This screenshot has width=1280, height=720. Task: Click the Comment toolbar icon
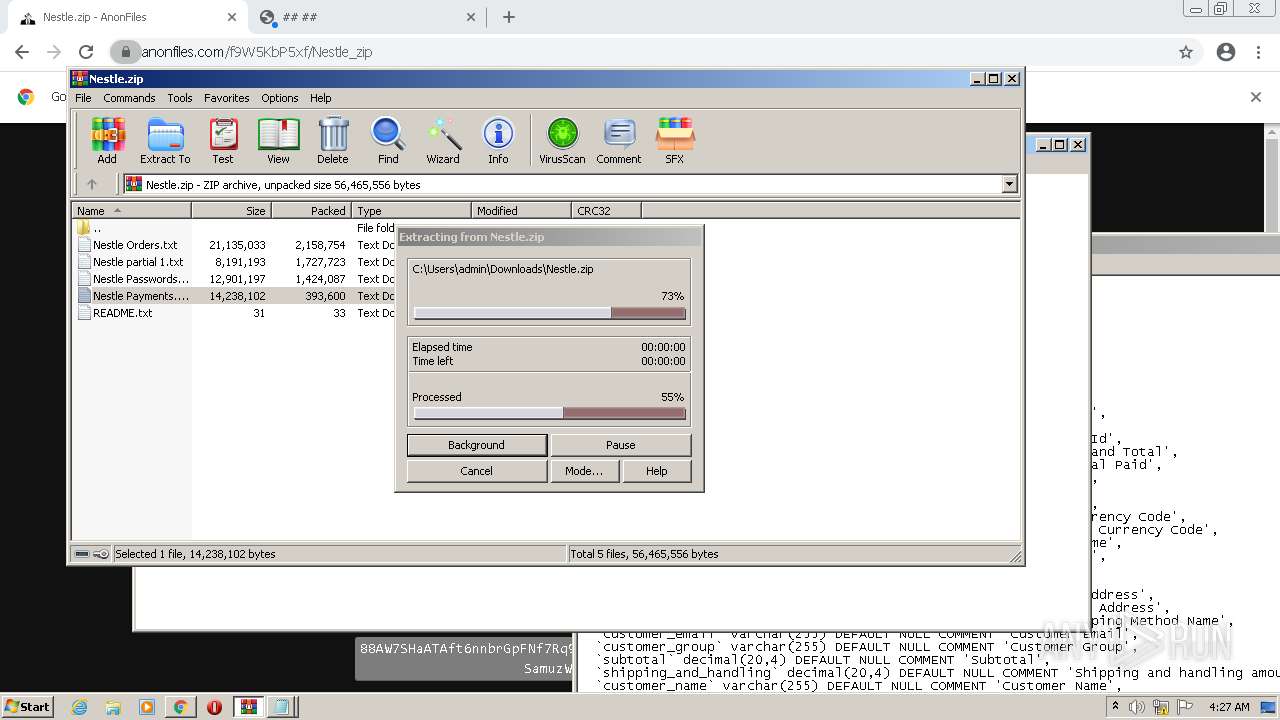pos(619,140)
